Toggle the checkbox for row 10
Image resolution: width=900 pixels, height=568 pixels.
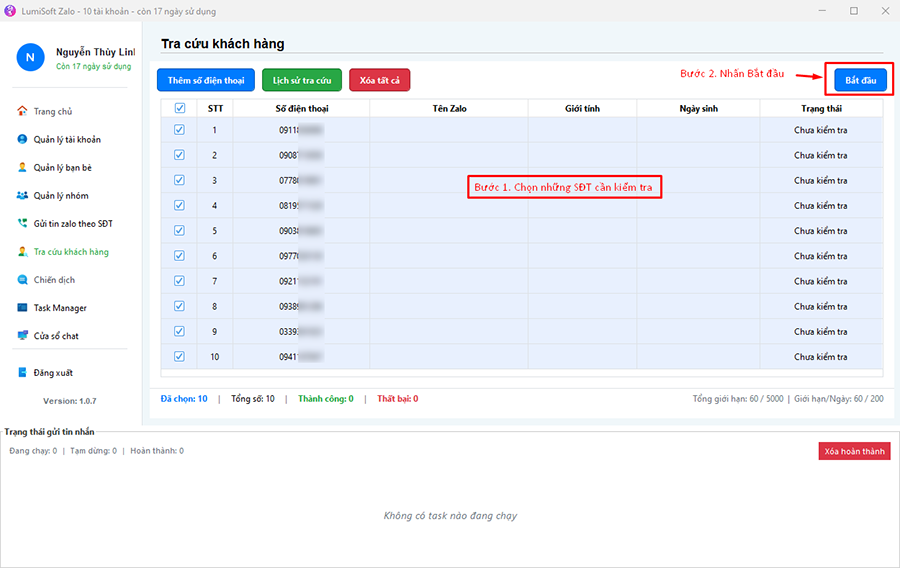tap(179, 356)
